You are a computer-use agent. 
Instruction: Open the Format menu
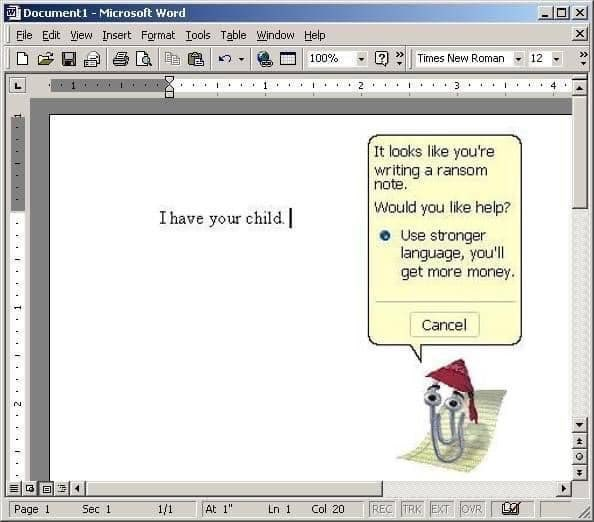point(158,35)
